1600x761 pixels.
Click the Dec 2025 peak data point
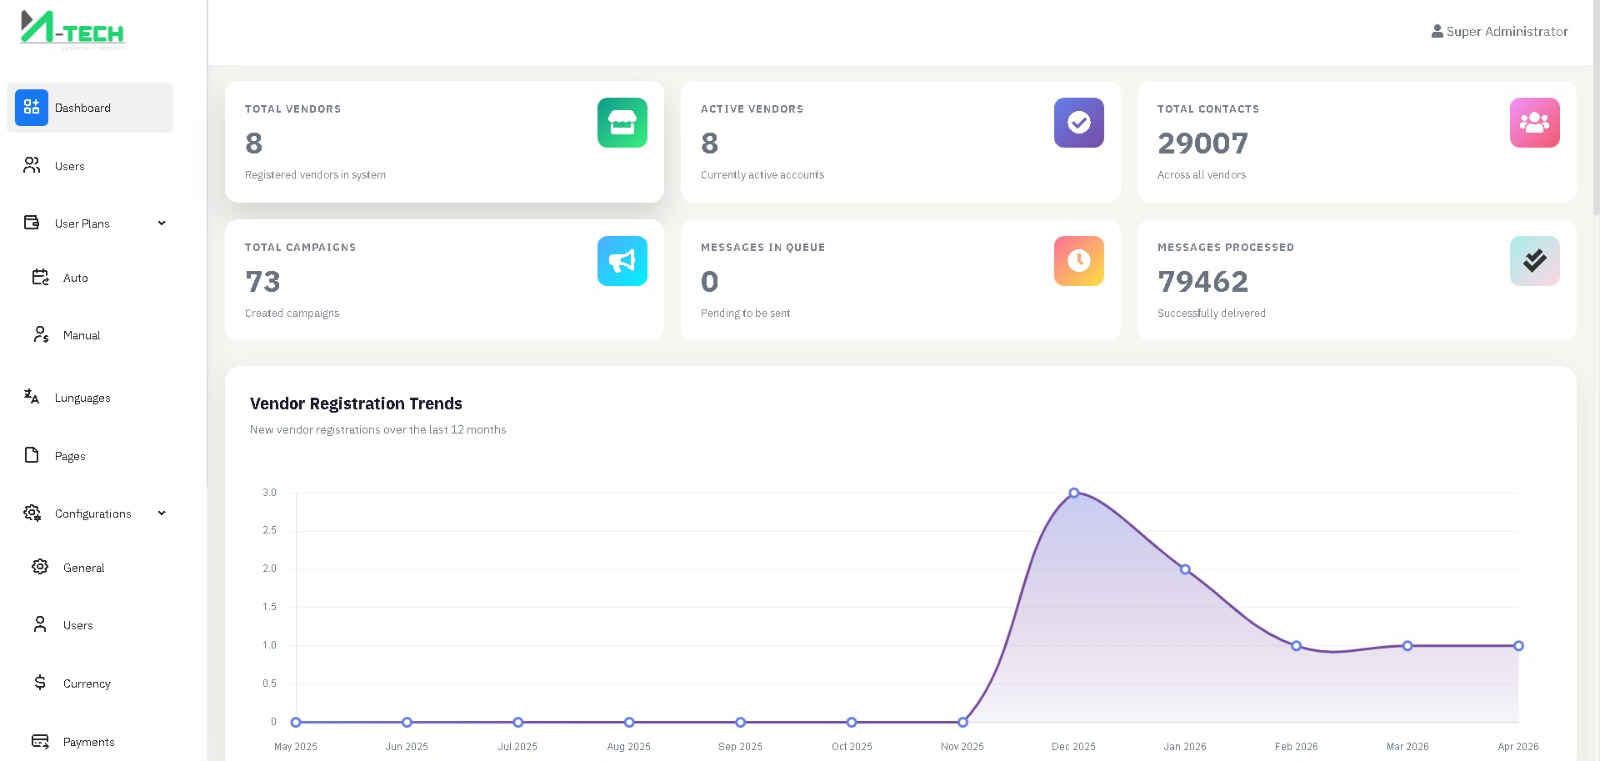pyautogui.click(x=1074, y=493)
